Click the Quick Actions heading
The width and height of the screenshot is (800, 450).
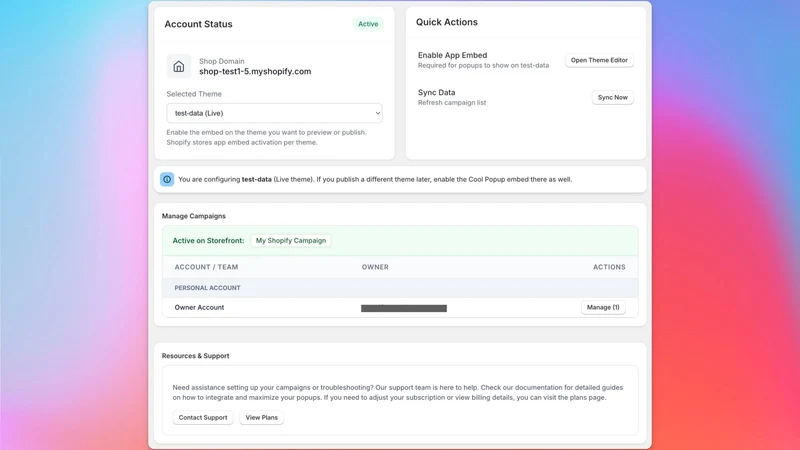446,22
